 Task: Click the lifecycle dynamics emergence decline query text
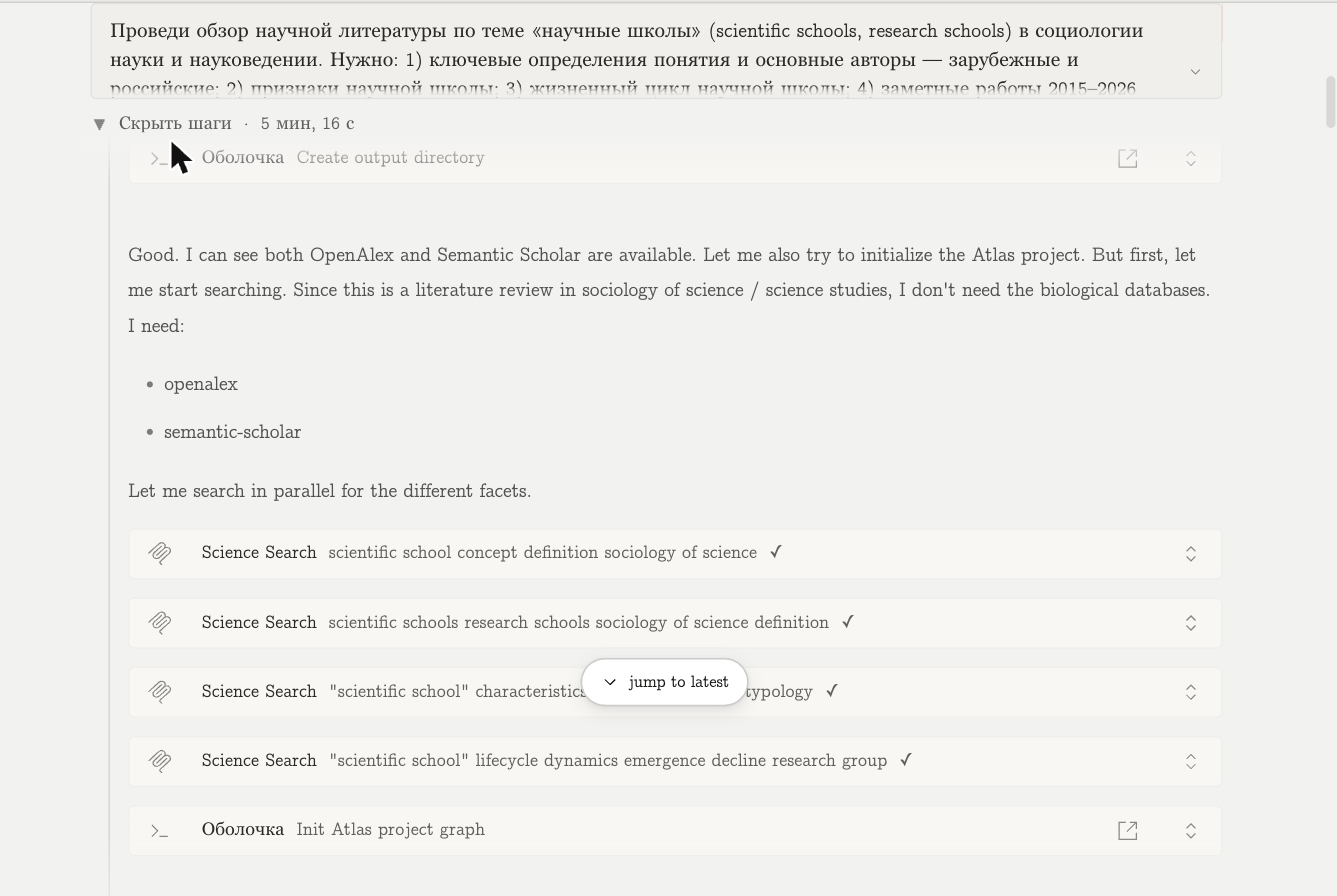[x=608, y=760]
